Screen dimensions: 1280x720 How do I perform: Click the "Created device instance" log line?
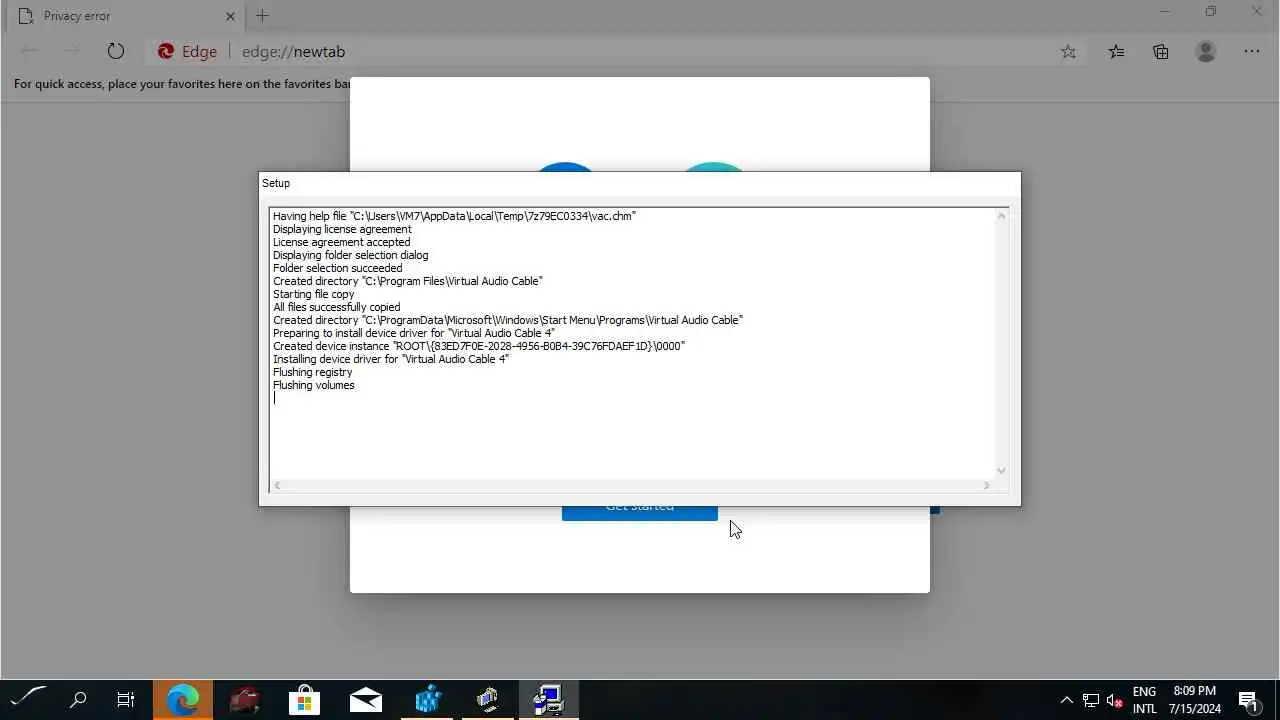click(479, 346)
